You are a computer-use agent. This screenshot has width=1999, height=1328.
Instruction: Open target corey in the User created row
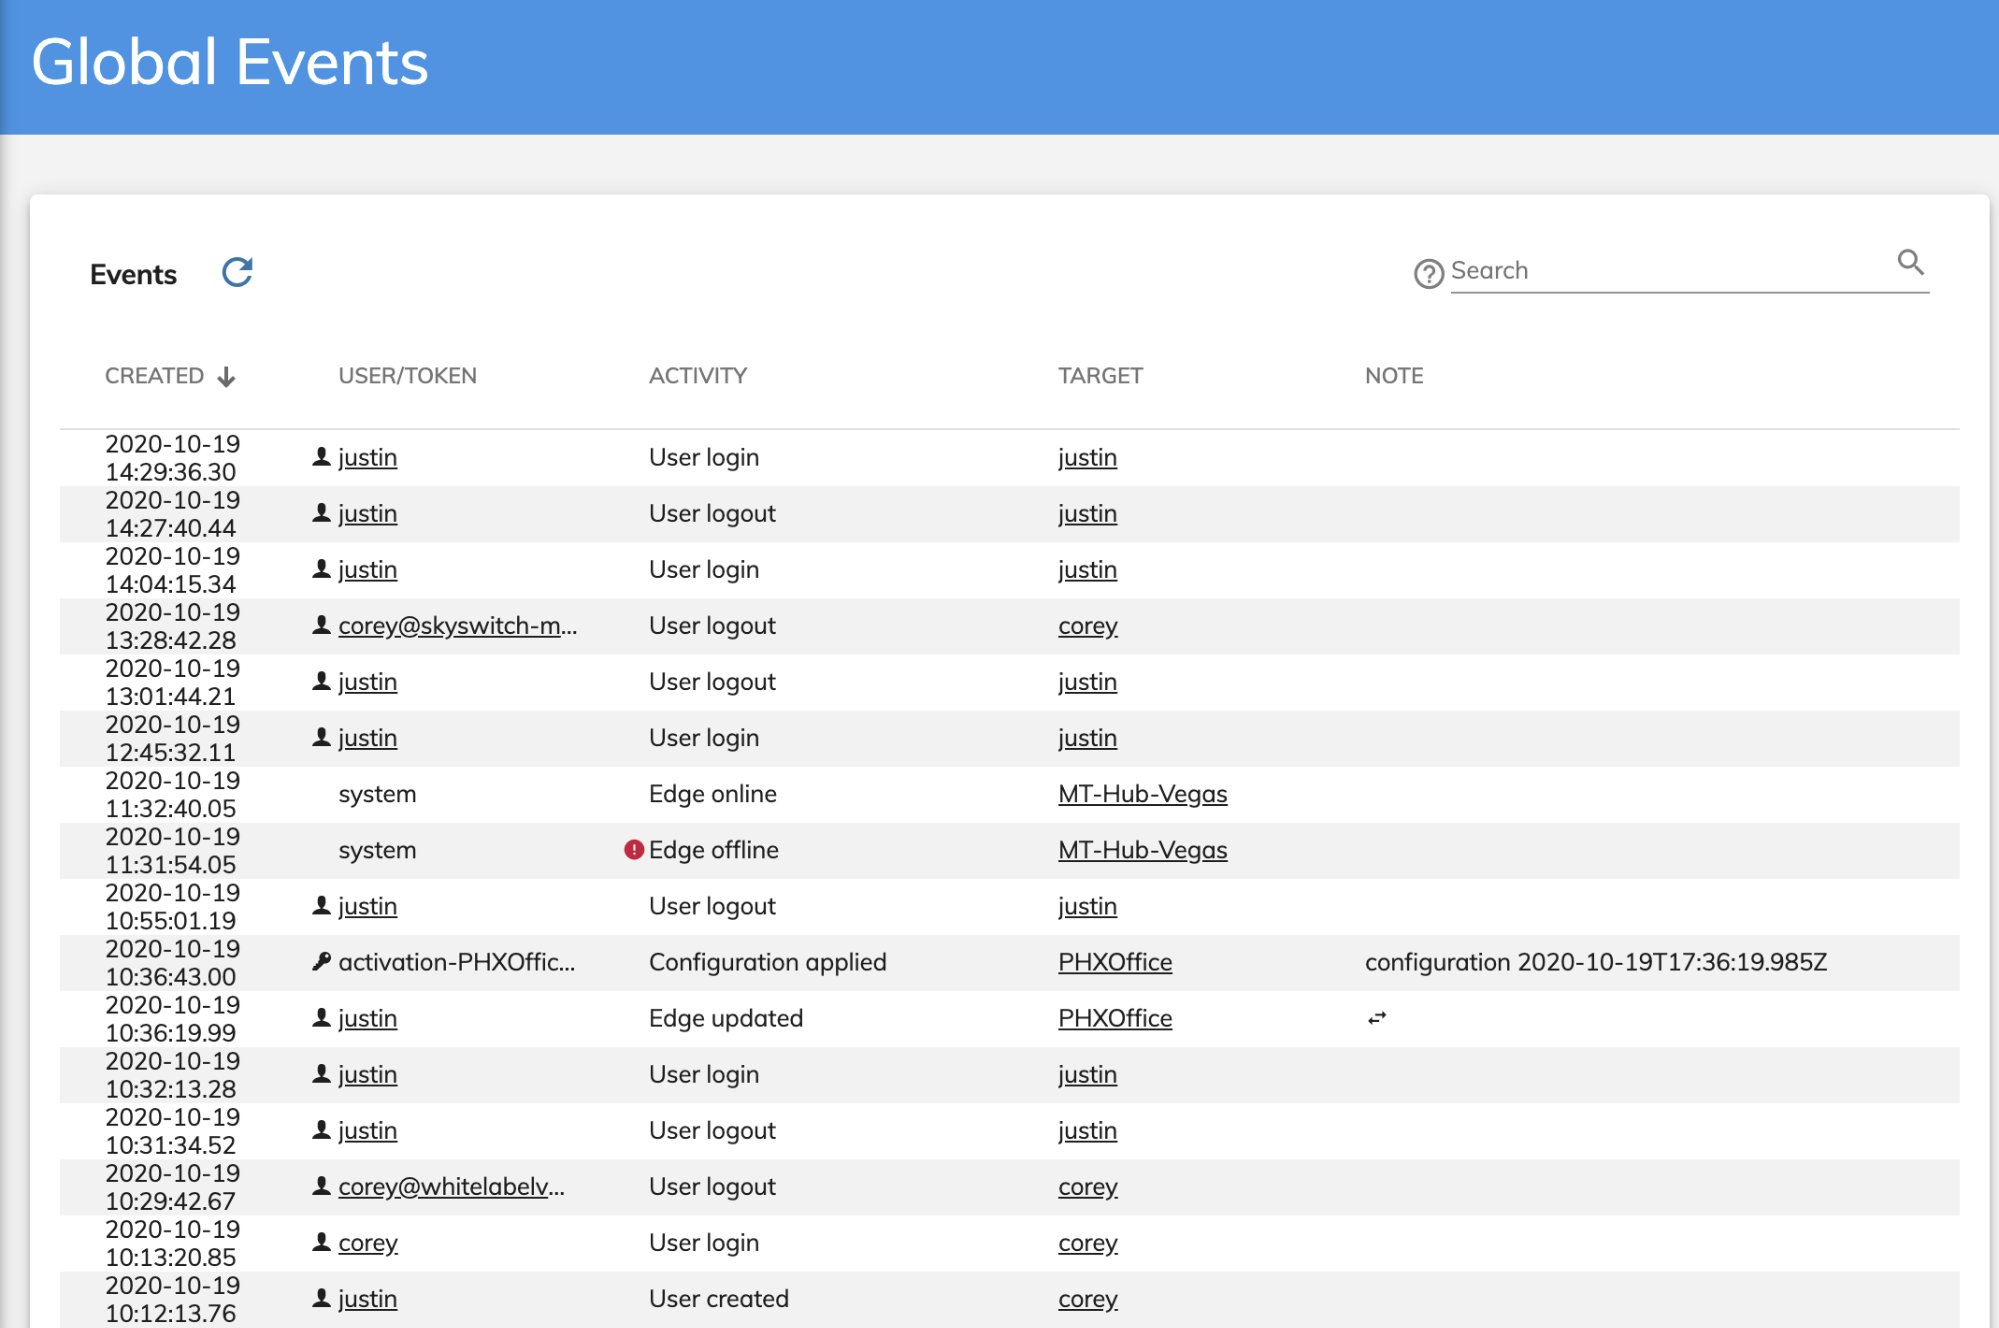1088,1299
